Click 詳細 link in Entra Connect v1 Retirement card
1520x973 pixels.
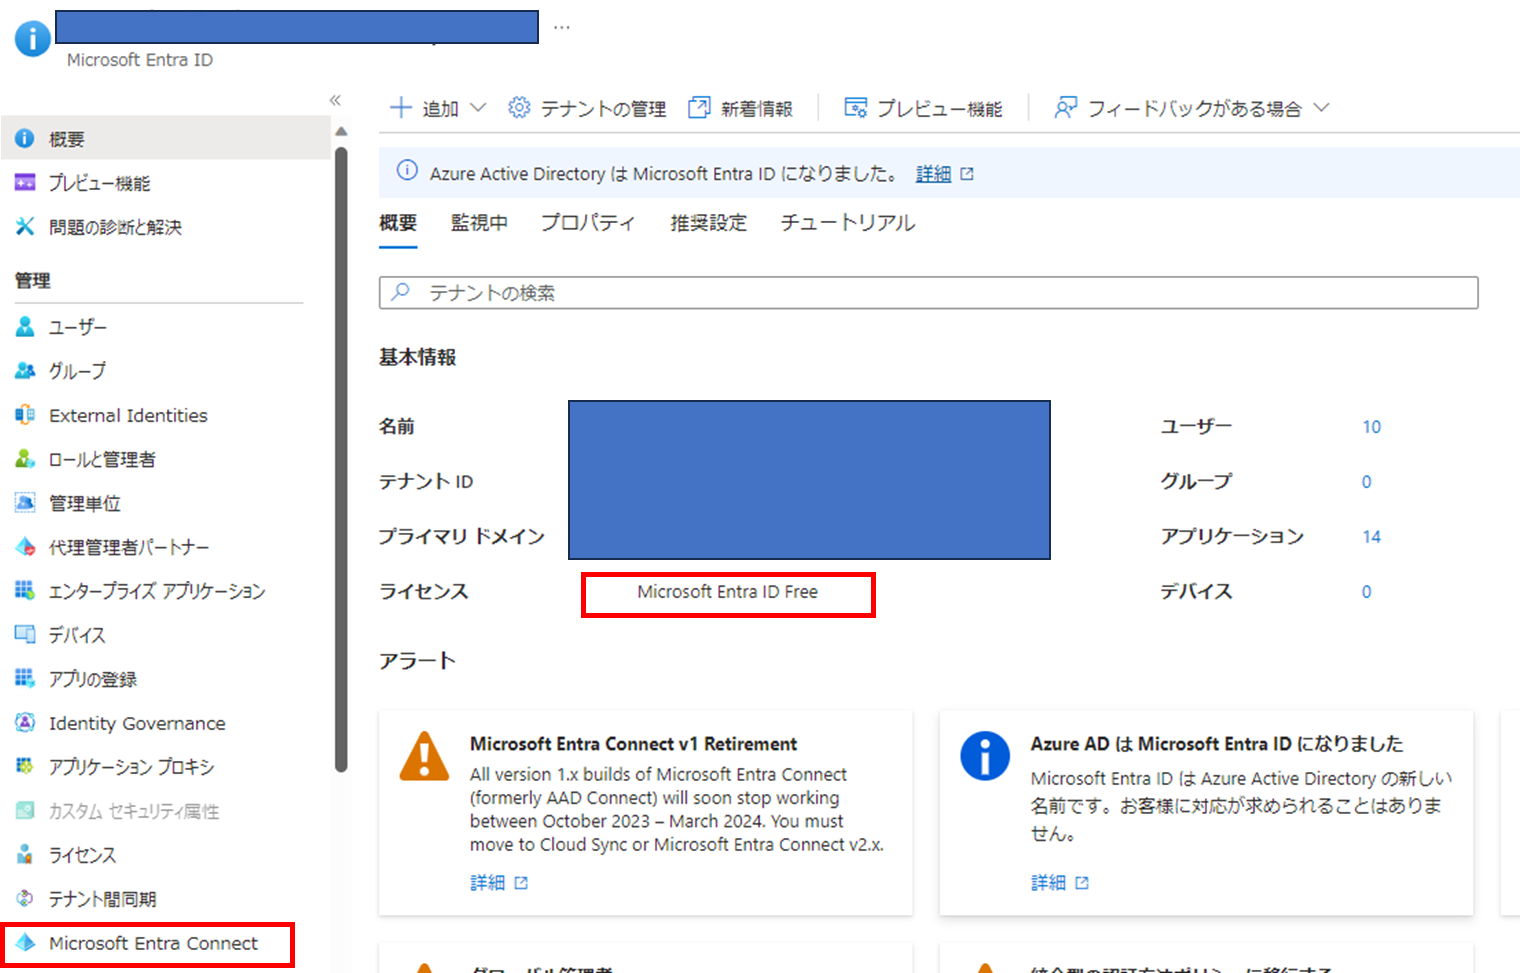[488, 882]
